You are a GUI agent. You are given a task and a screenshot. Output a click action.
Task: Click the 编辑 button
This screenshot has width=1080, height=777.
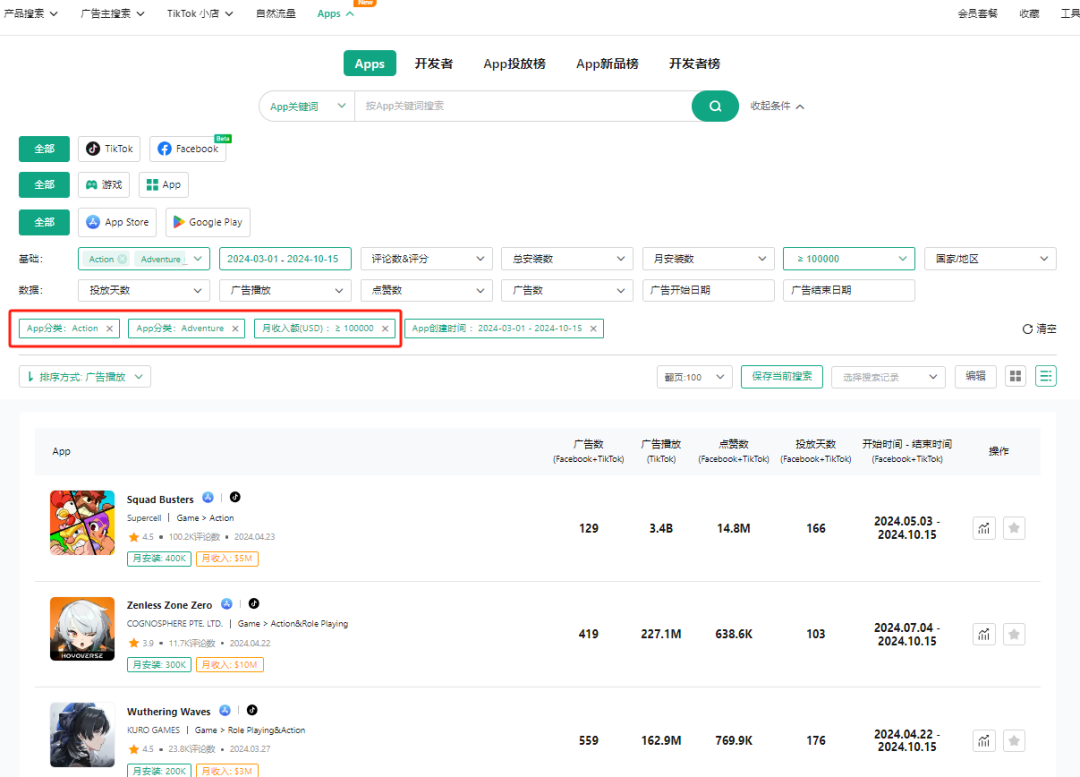coord(975,376)
